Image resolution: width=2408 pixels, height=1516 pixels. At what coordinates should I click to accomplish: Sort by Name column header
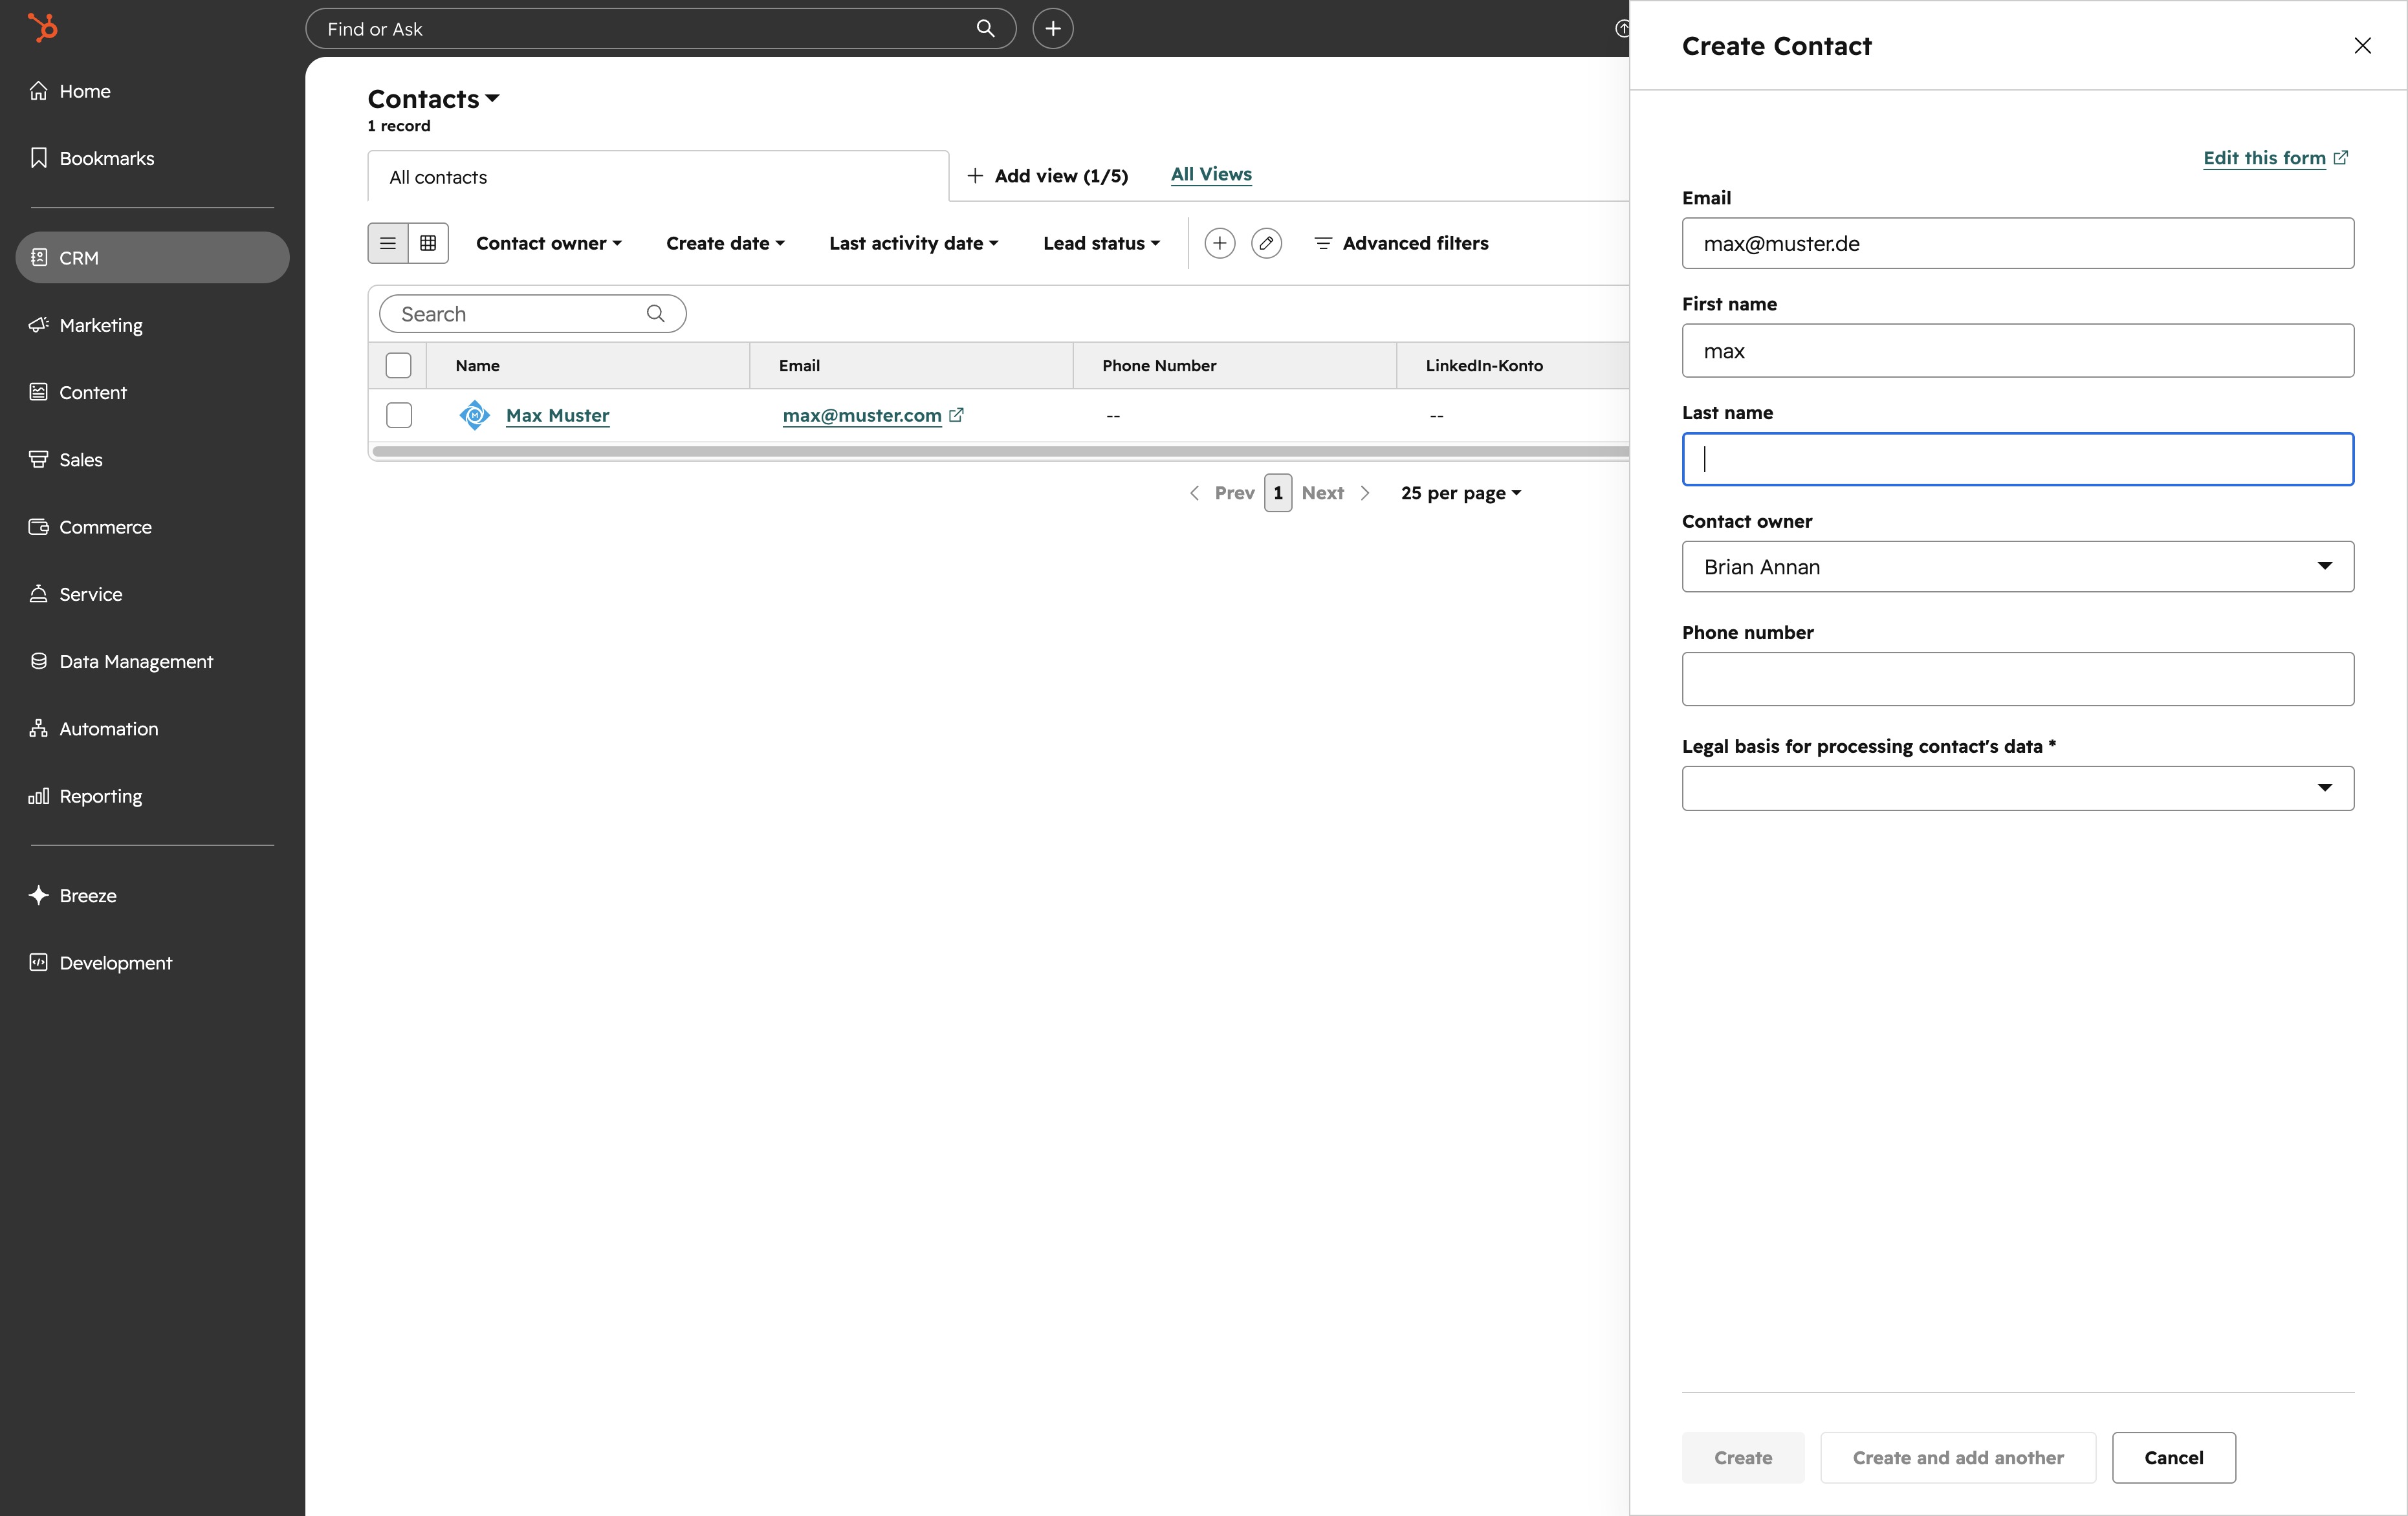click(x=588, y=366)
